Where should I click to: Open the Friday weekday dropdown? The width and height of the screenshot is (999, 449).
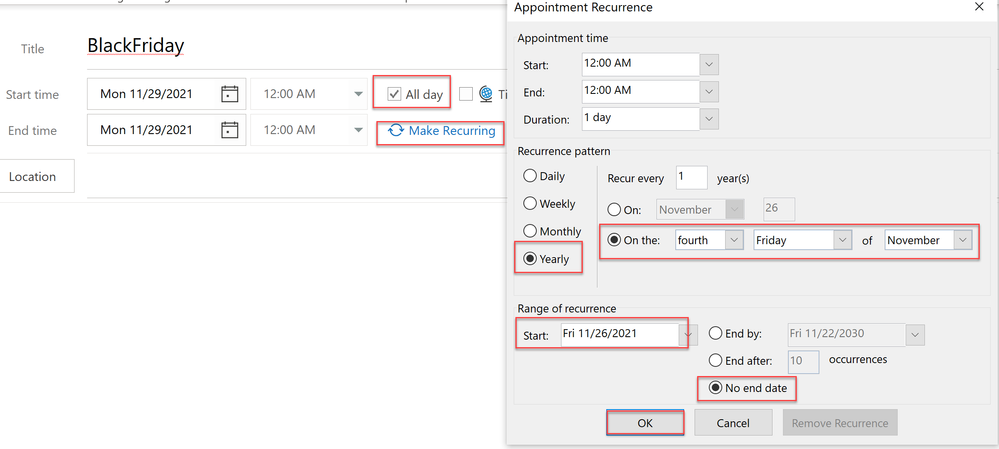click(842, 240)
